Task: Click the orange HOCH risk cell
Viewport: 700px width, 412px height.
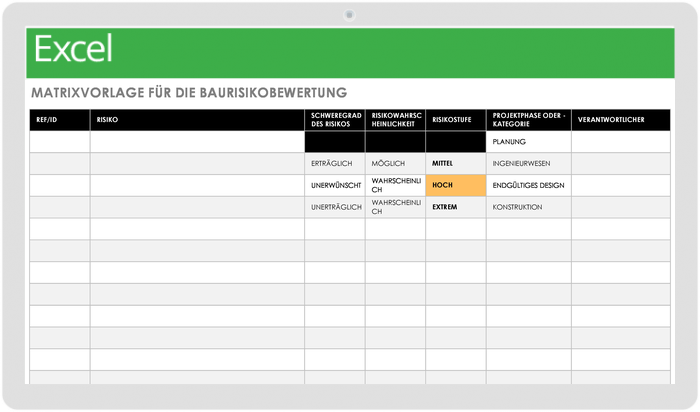Action: pos(456,186)
